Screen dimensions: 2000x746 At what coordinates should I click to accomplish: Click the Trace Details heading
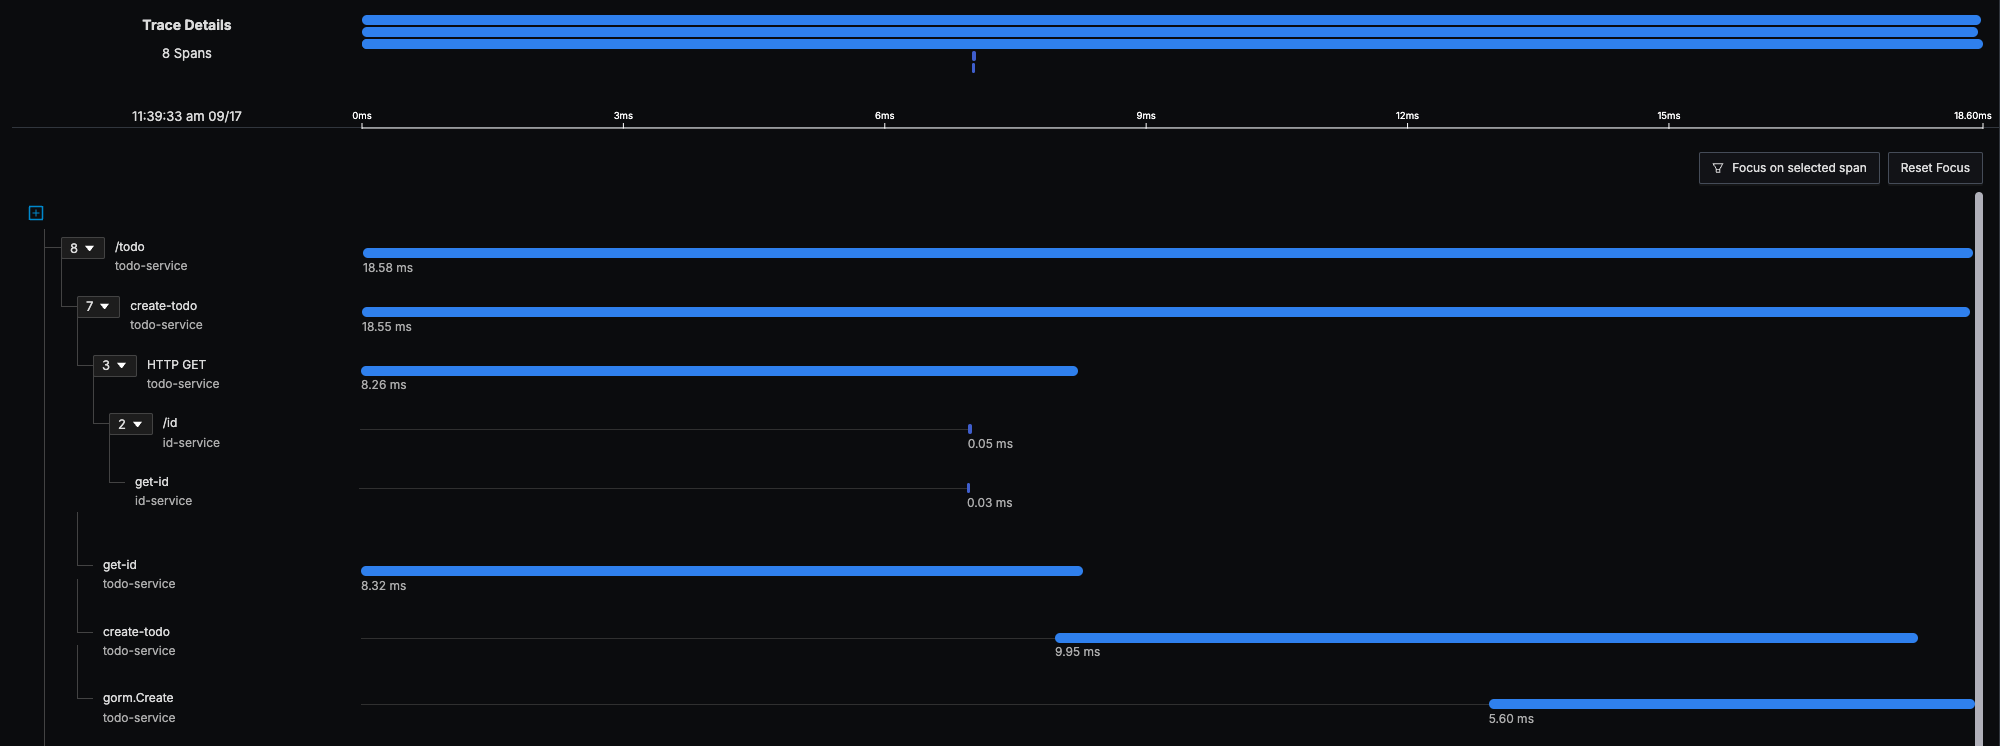pyautogui.click(x=187, y=25)
